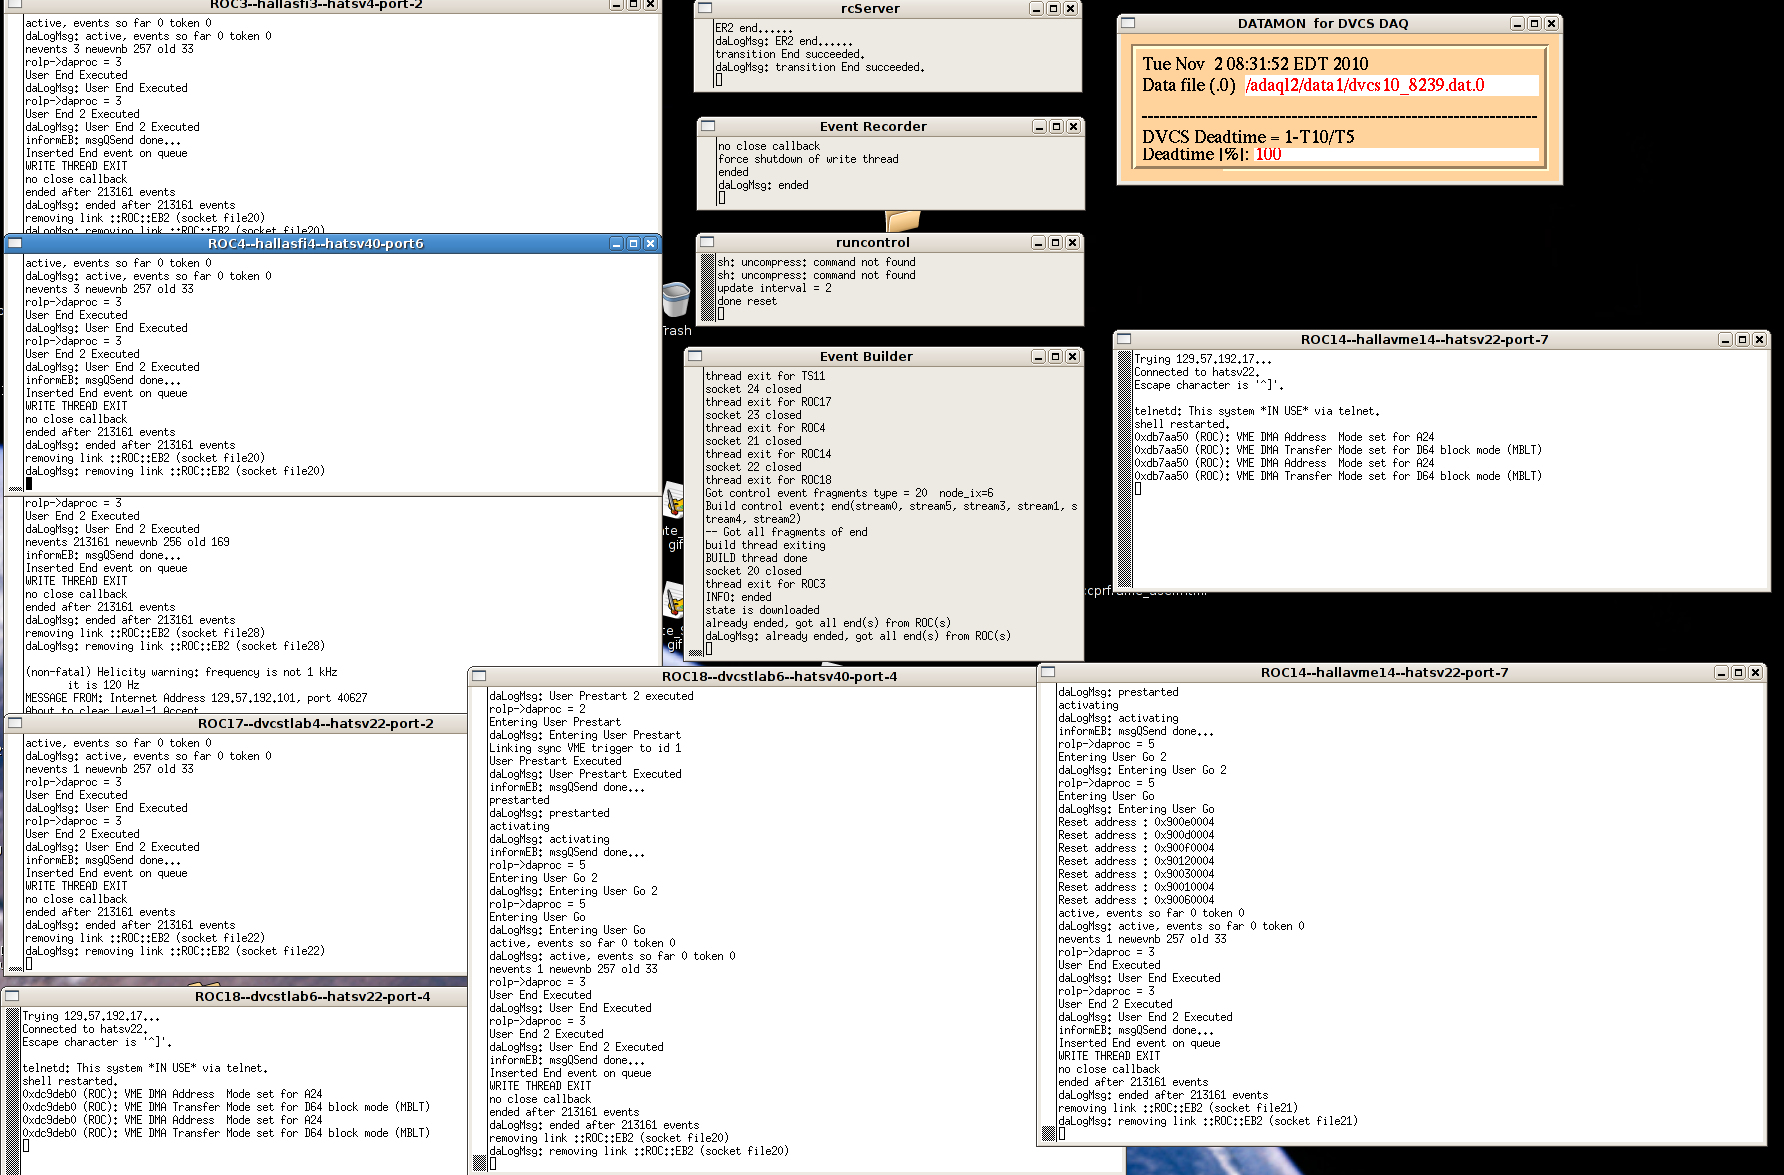Image resolution: width=1784 pixels, height=1175 pixels.
Task: Click the runcontrol terminal scrollbar
Action: coord(708,288)
